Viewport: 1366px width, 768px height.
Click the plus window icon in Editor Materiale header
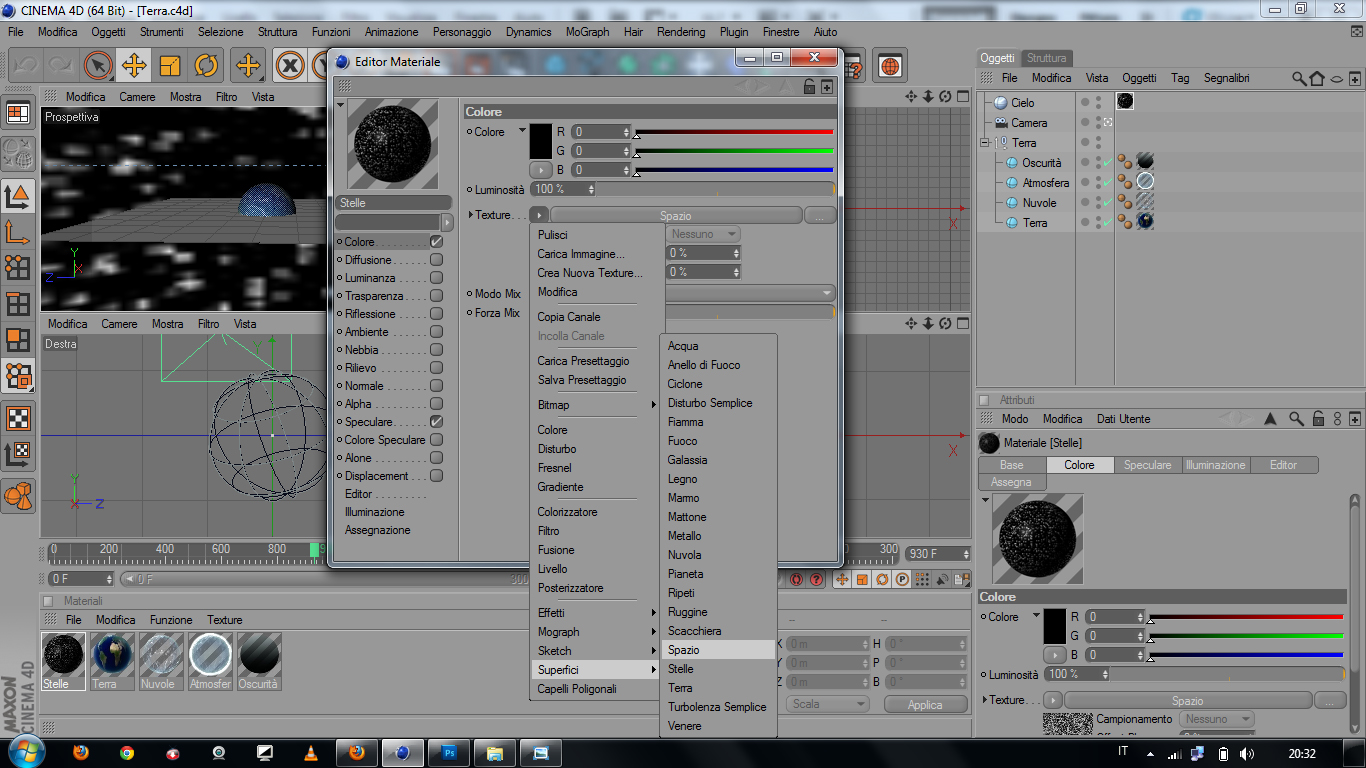click(827, 87)
